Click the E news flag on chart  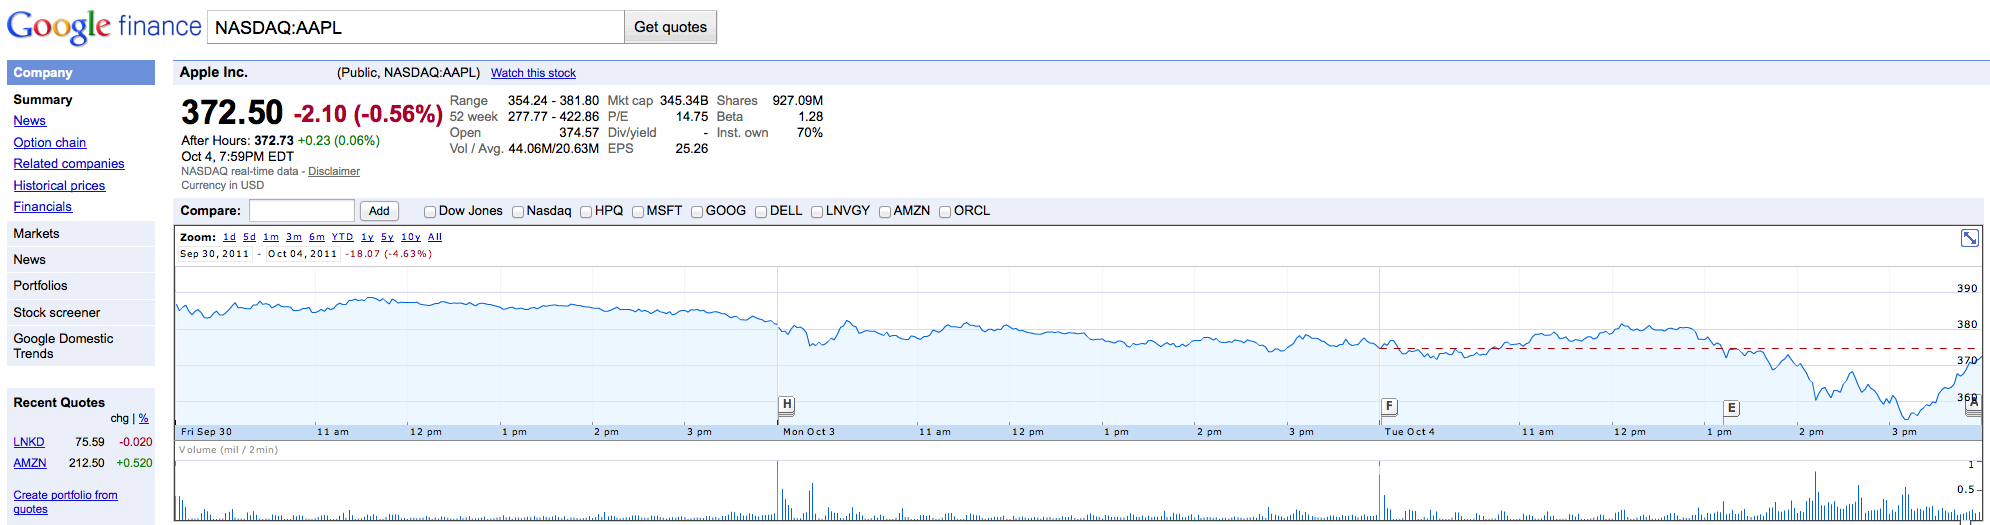tap(1731, 408)
